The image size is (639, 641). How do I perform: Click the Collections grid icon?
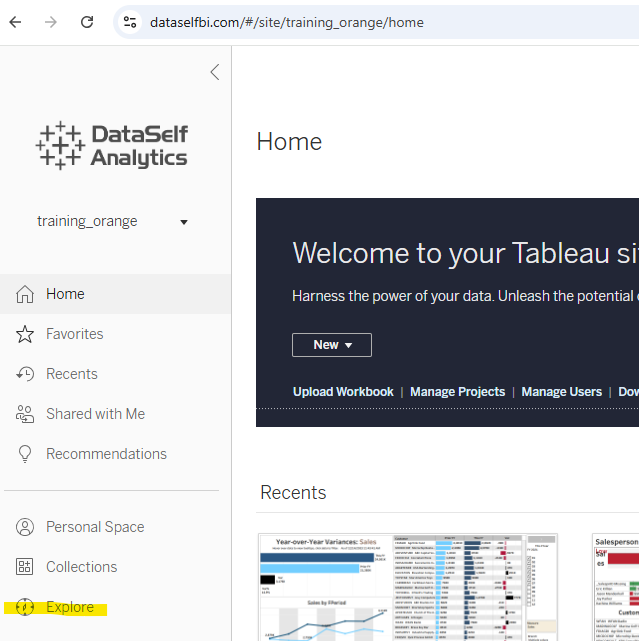click(x=25, y=567)
